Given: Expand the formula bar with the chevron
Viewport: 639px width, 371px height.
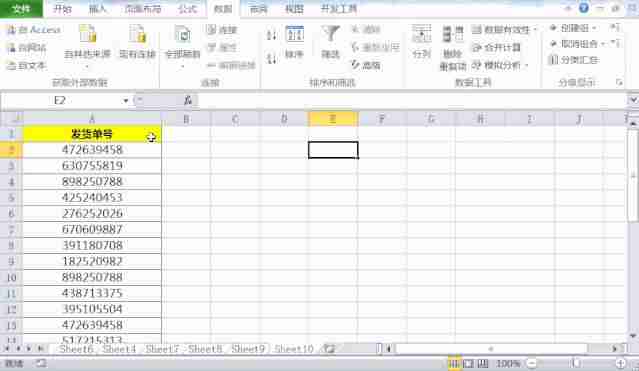Looking at the screenshot, I should (x=633, y=100).
